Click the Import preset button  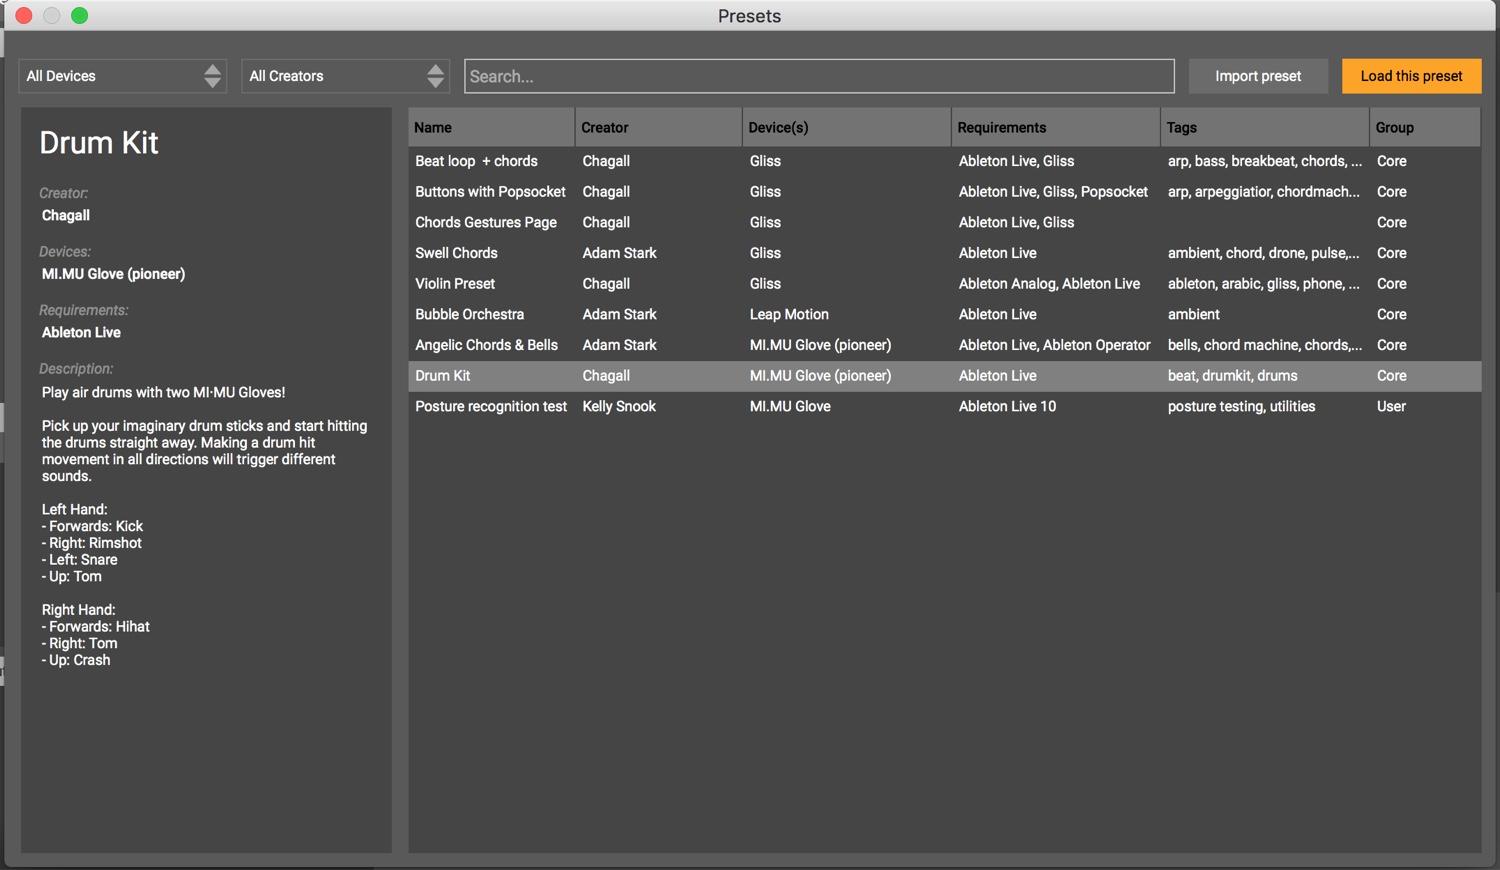(x=1258, y=76)
